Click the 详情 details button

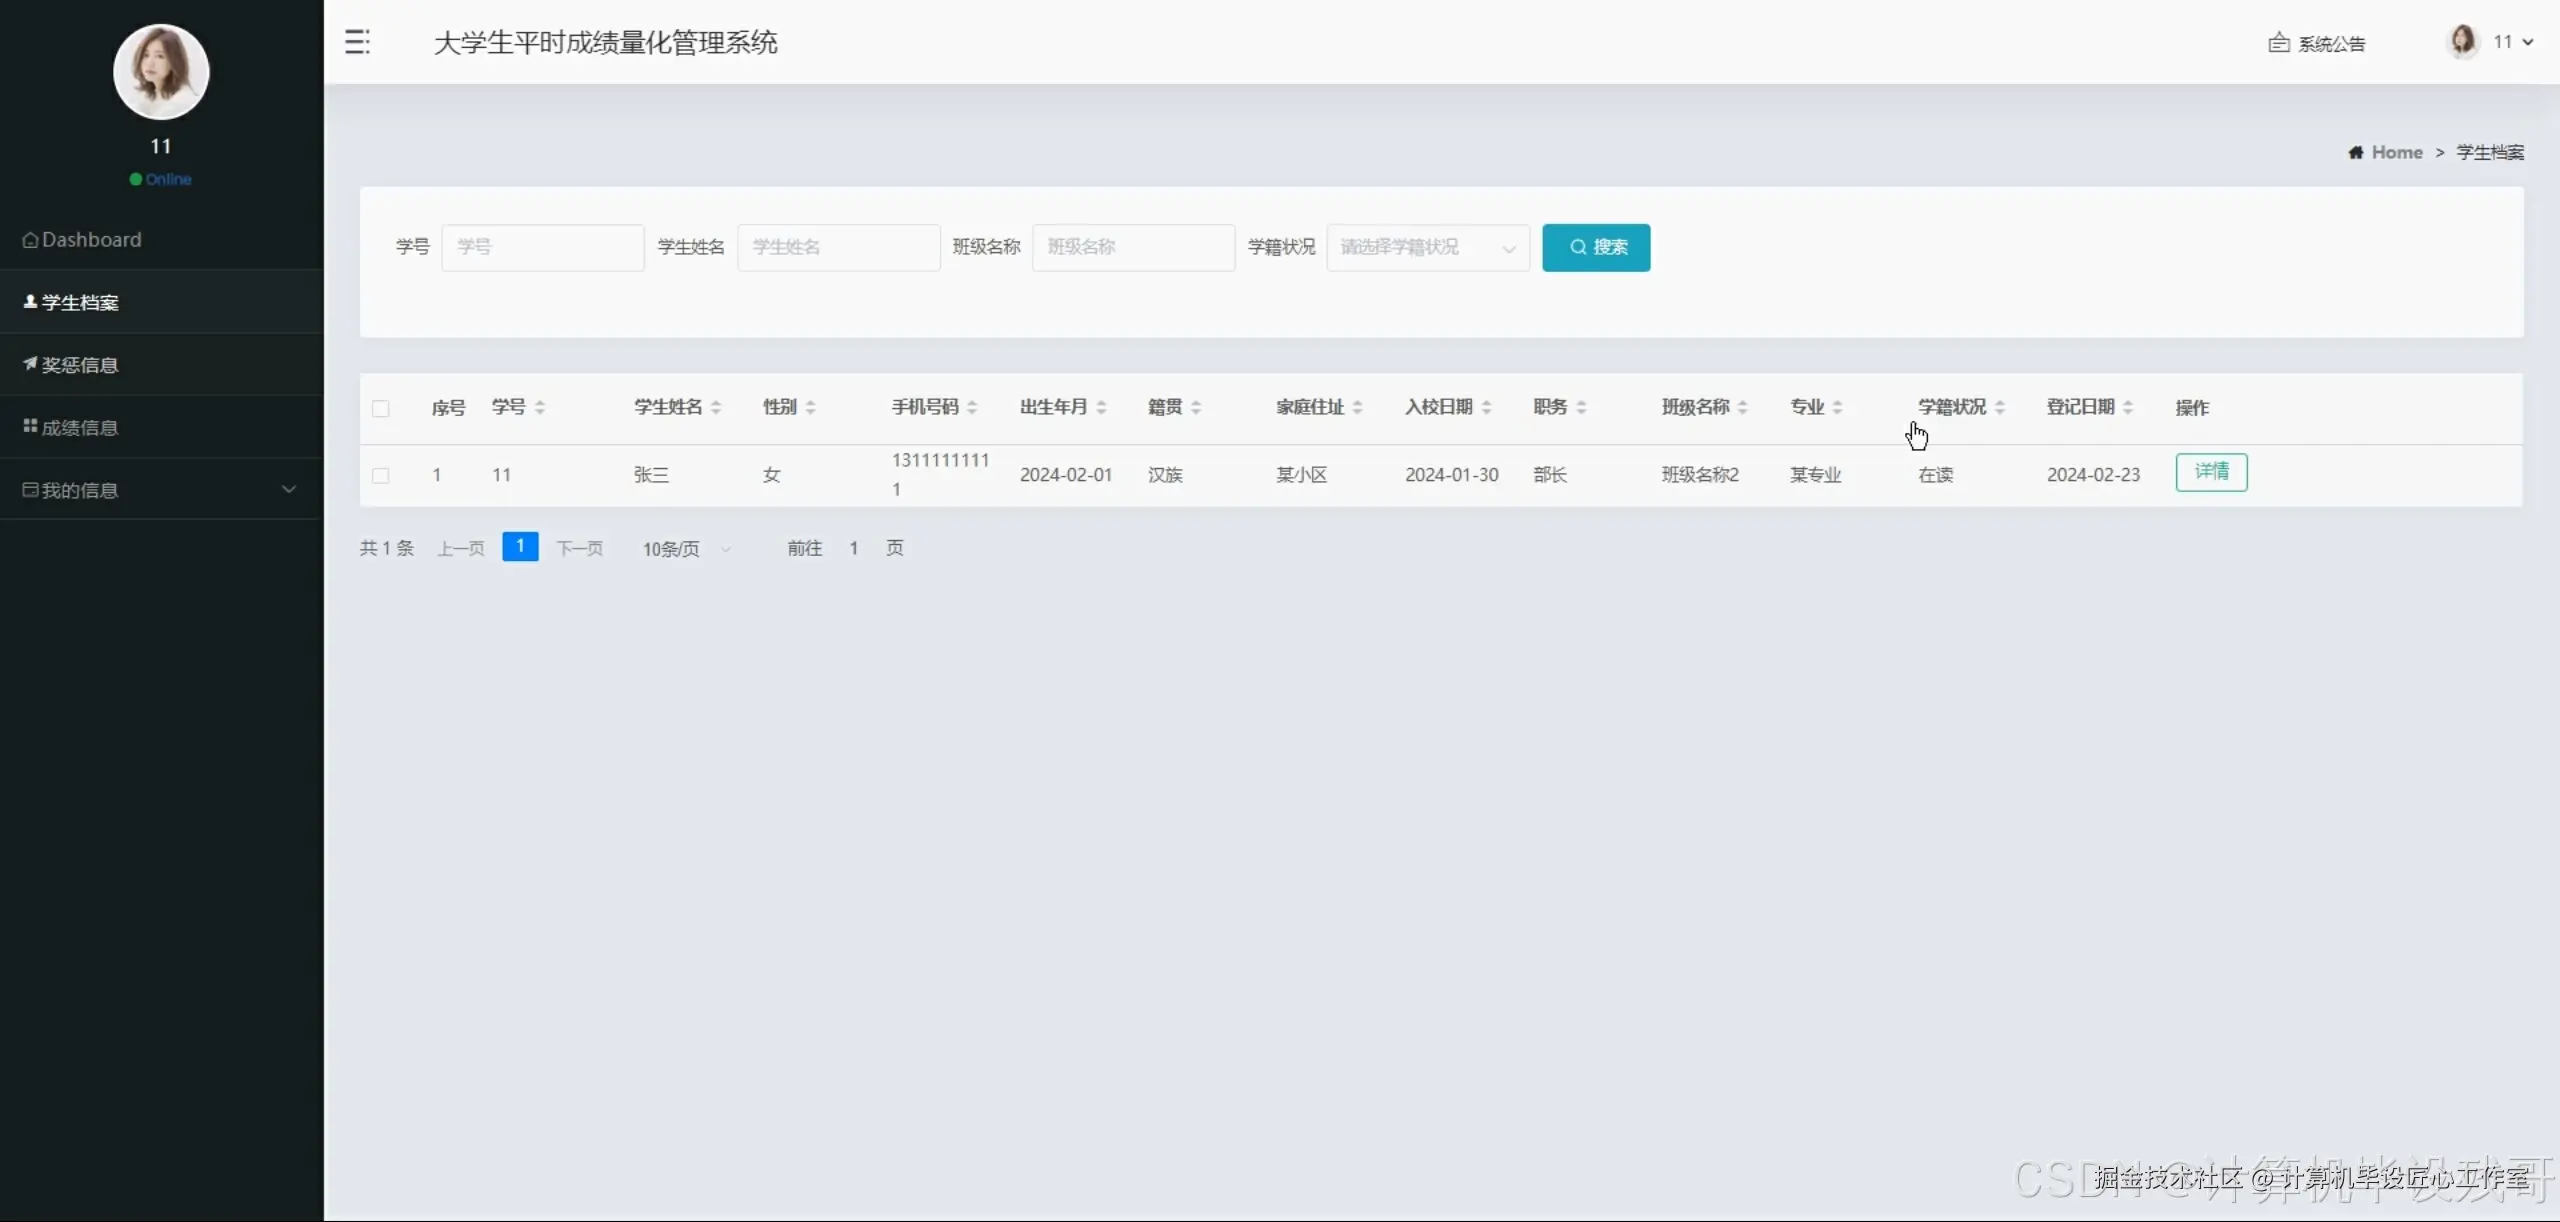pos(2211,472)
